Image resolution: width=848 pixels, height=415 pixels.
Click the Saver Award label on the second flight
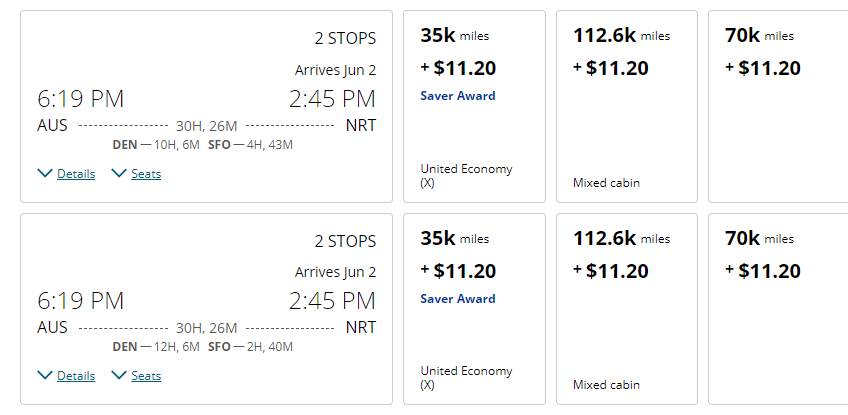[x=458, y=298]
